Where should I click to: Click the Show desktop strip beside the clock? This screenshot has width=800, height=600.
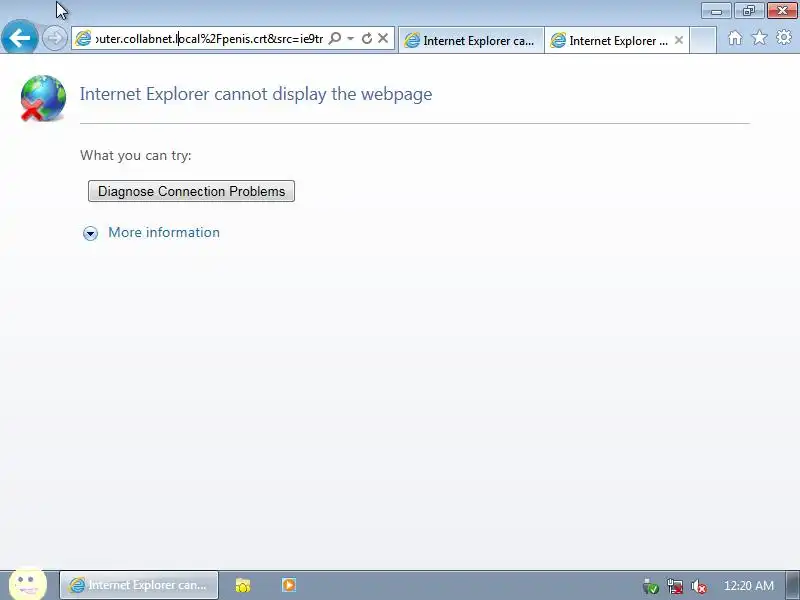(x=793, y=585)
